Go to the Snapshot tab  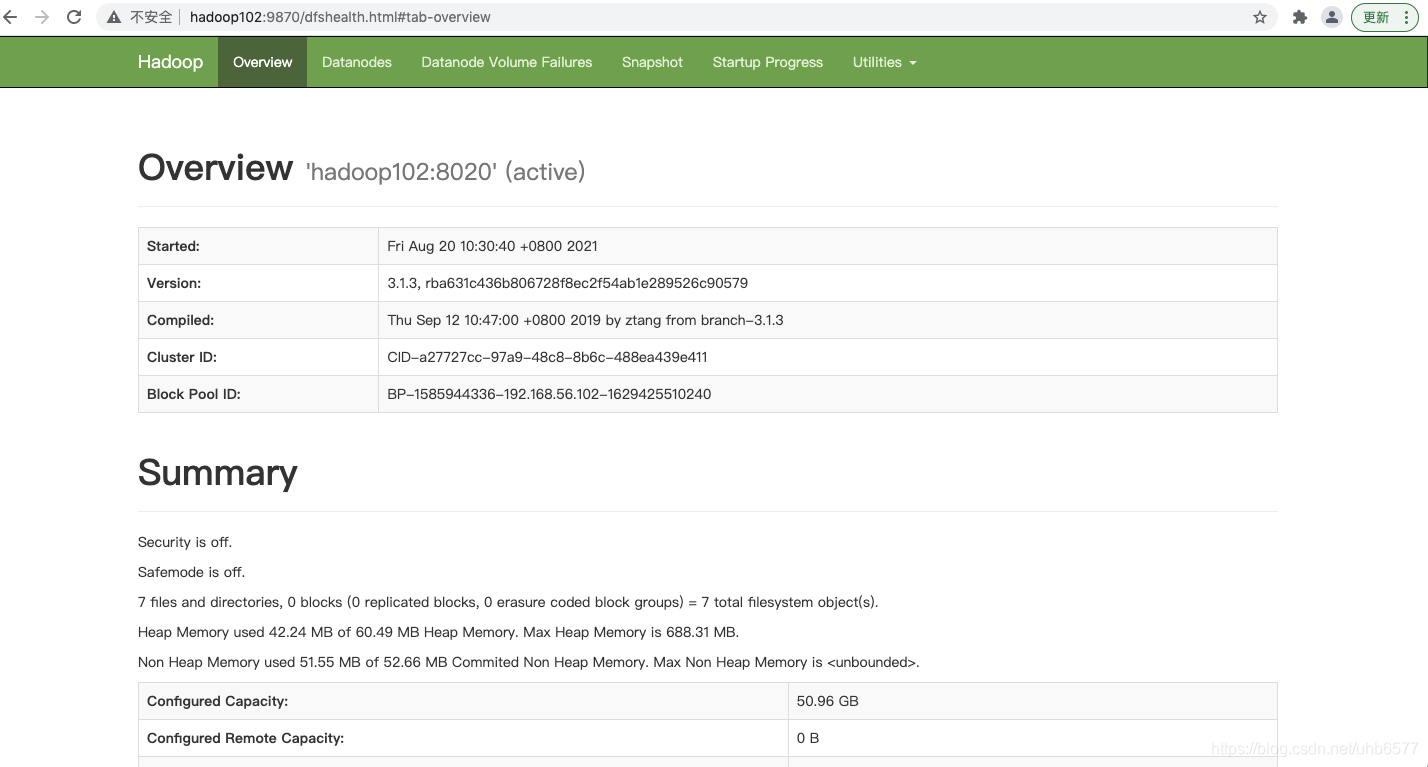(x=652, y=62)
